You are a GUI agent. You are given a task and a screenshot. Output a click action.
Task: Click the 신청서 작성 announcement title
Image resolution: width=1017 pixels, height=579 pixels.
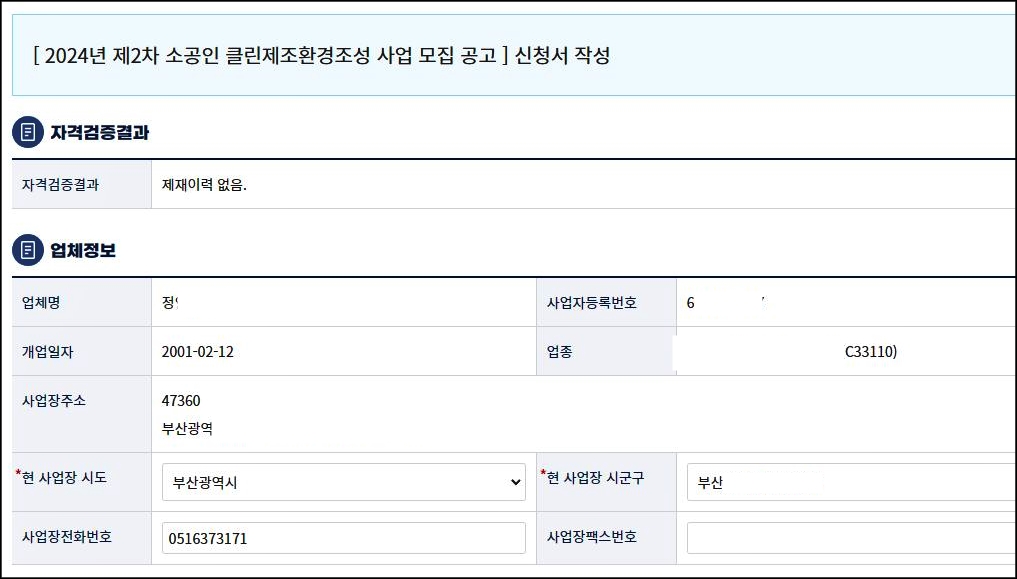320,56
